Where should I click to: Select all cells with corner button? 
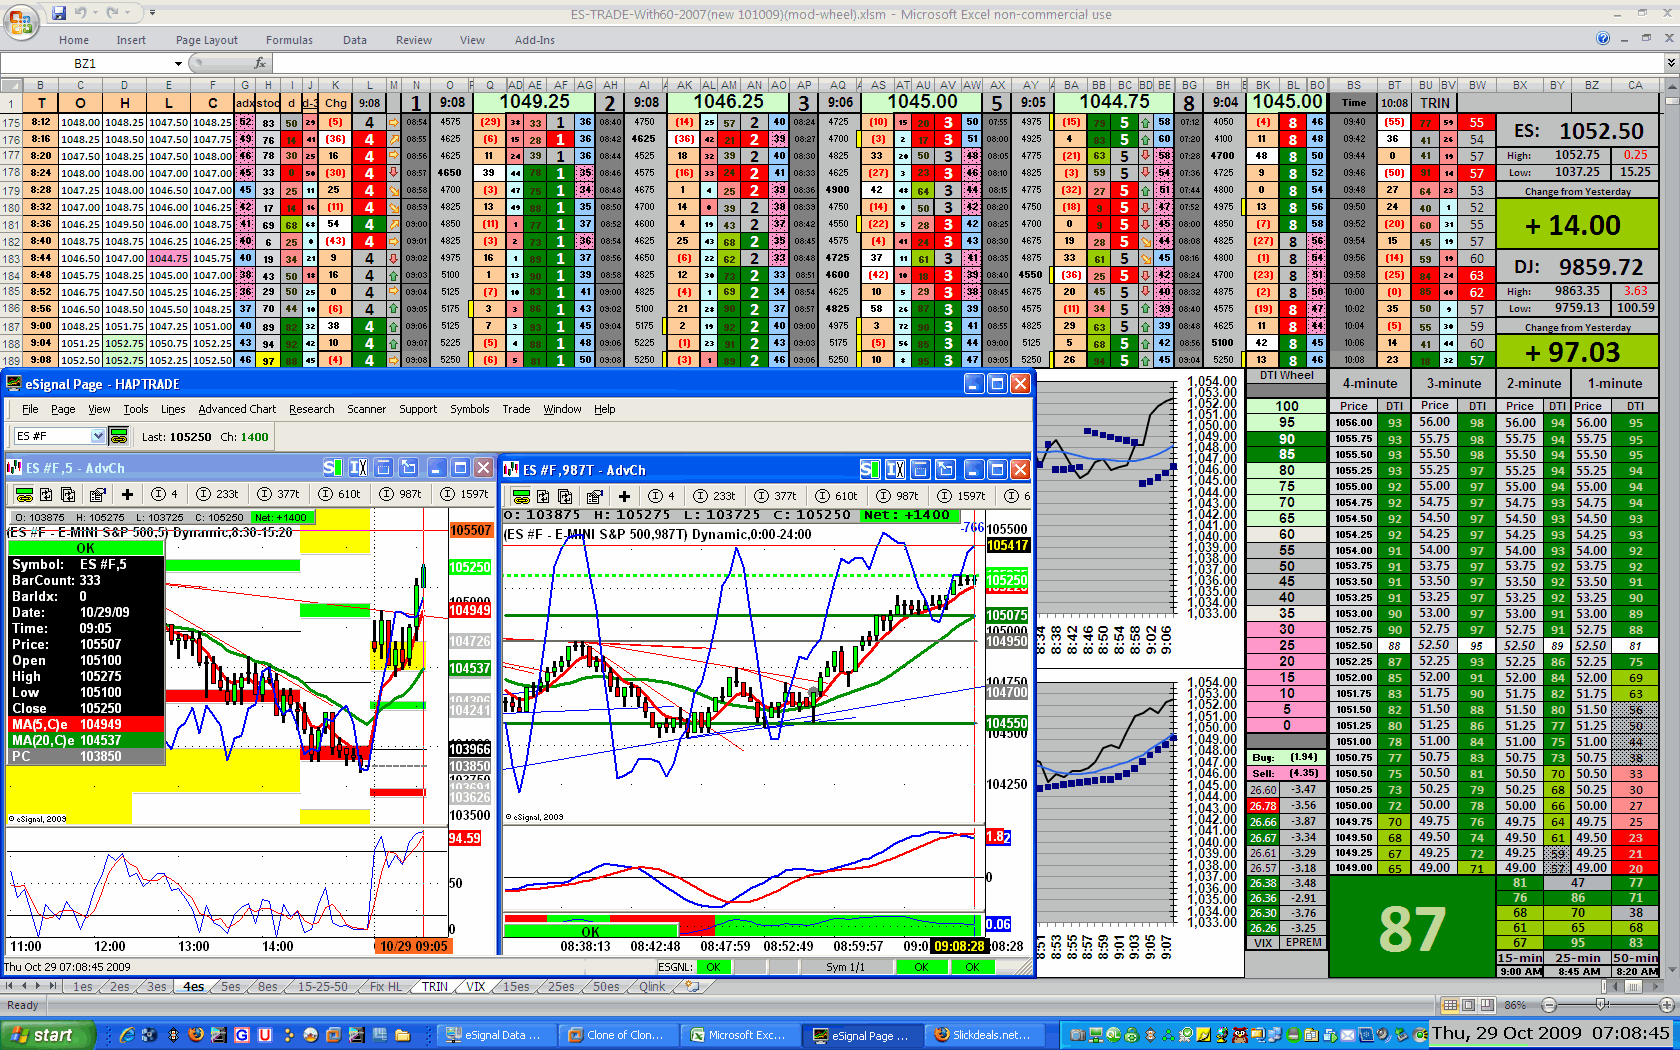tap(11, 85)
